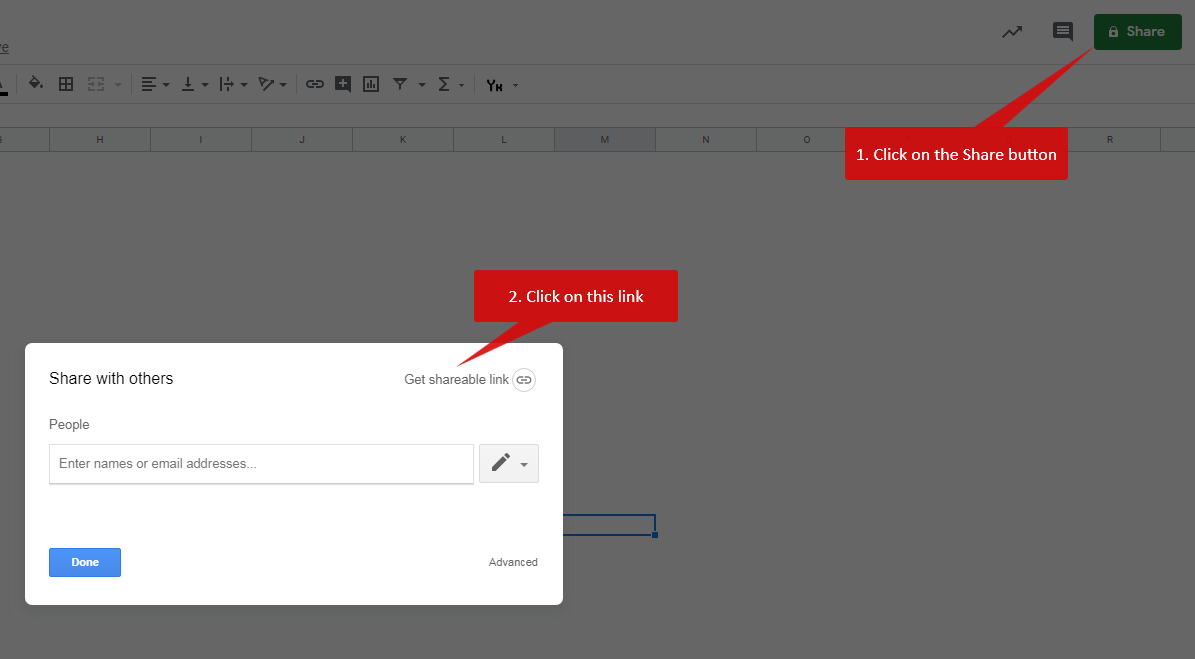The width and height of the screenshot is (1195, 659).
Task: Select the column R header
Action: tap(1110, 139)
